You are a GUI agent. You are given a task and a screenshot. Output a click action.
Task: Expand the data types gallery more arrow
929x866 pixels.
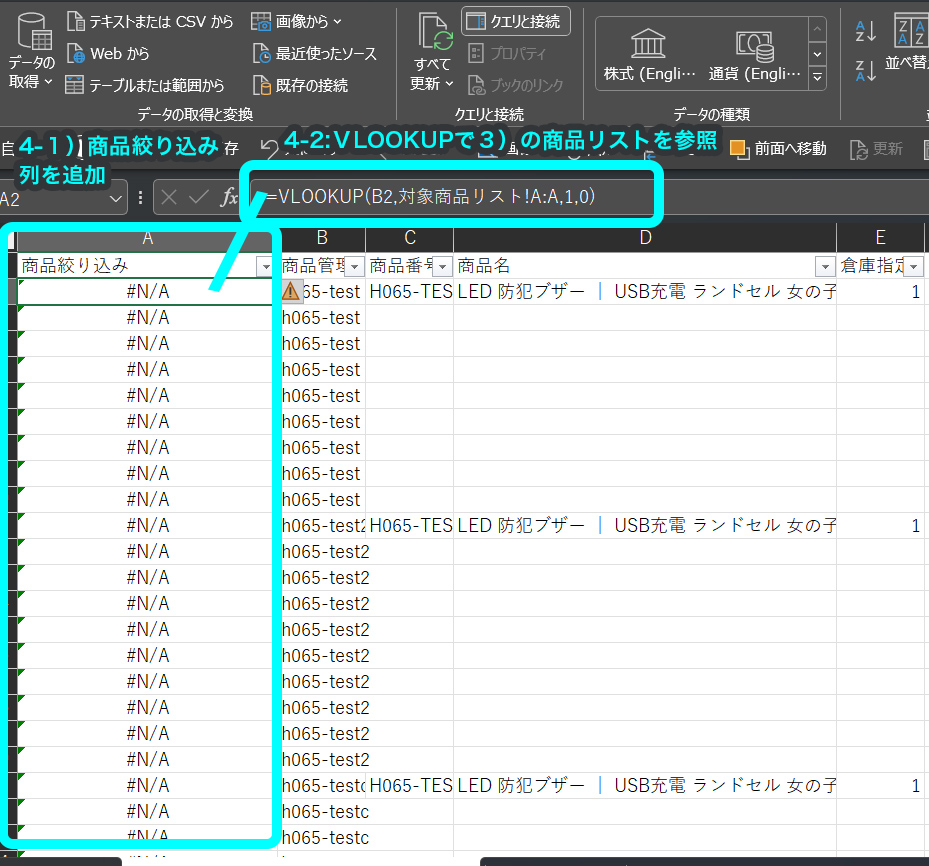click(x=818, y=77)
